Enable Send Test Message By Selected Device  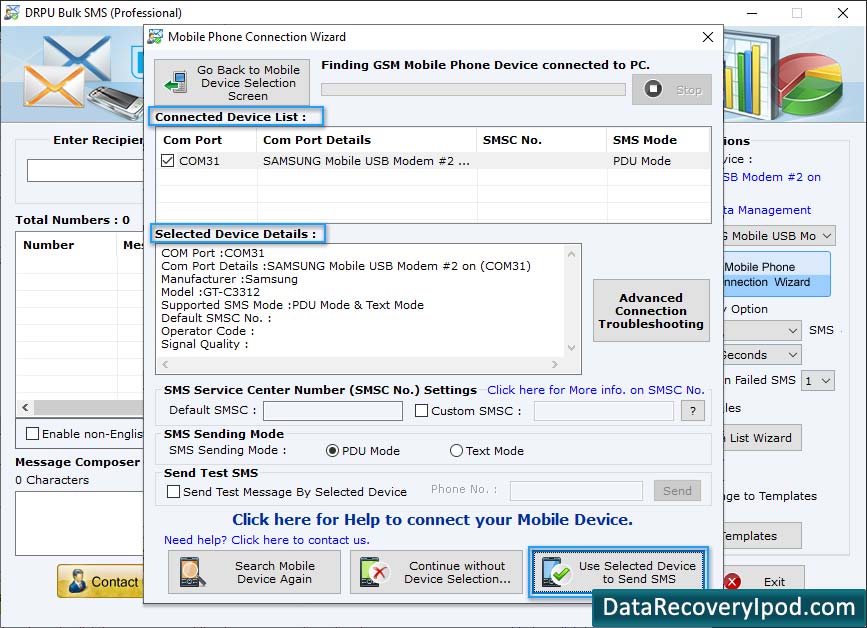(173, 491)
